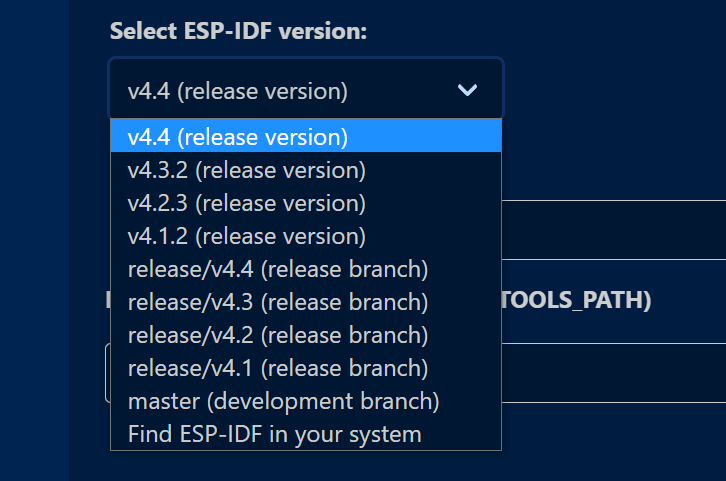Select release/v4.3 (release branch)
The image size is (726, 481).
pyautogui.click(x=306, y=302)
